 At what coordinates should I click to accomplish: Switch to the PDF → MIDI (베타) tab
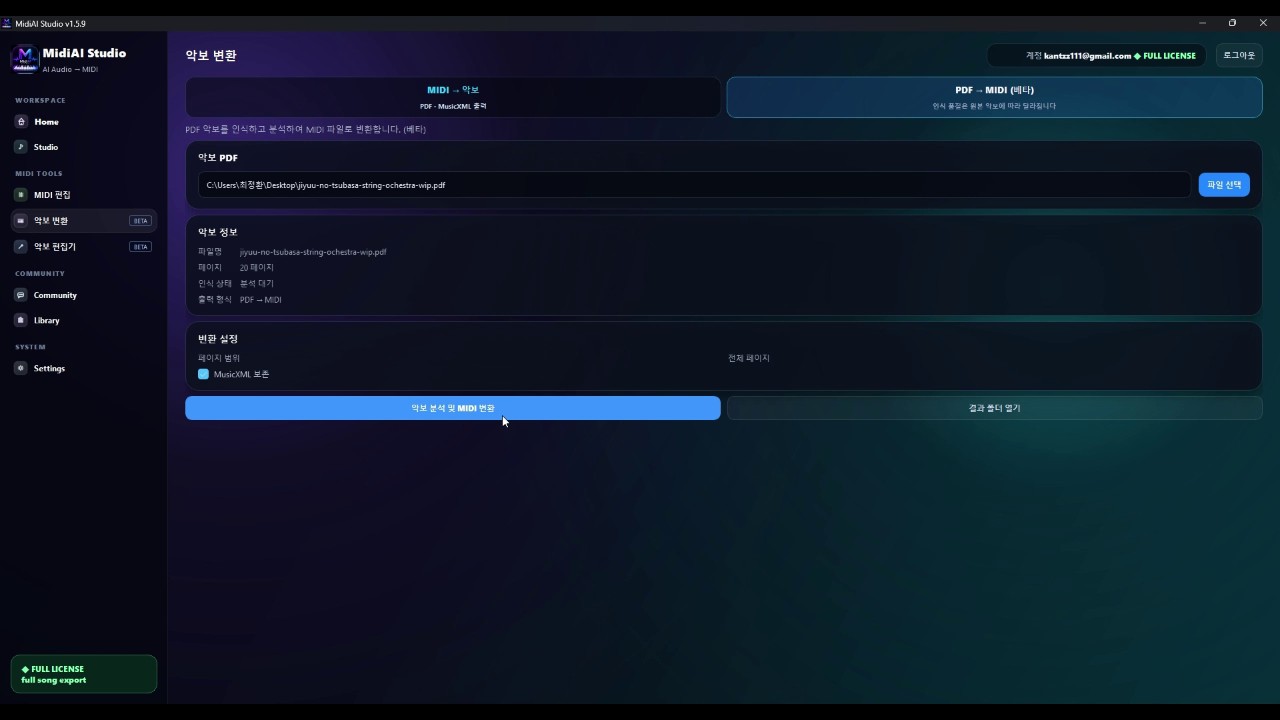994,97
